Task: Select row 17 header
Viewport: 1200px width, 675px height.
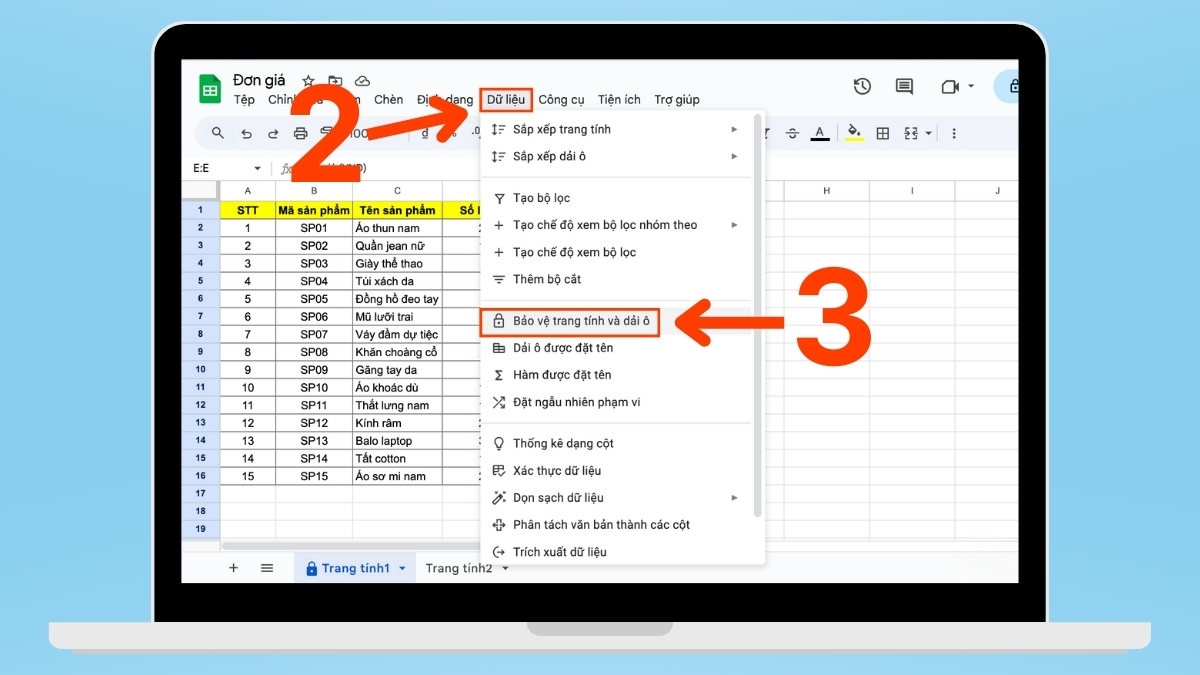Action: pyautogui.click(x=200, y=493)
